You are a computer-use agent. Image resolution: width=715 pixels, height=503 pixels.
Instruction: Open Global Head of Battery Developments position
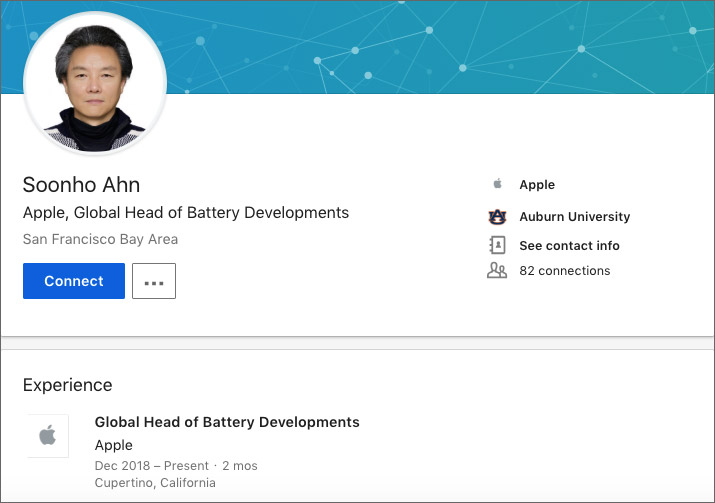pyautogui.click(x=227, y=422)
